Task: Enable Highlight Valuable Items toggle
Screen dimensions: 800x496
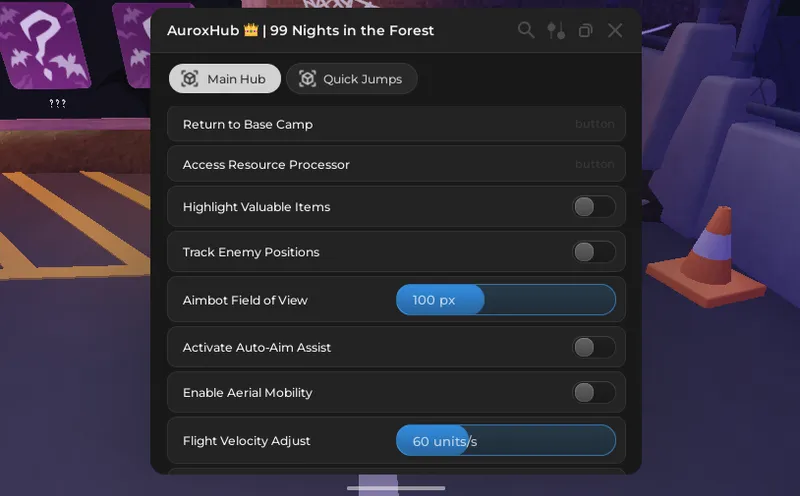Action: pyautogui.click(x=593, y=207)
